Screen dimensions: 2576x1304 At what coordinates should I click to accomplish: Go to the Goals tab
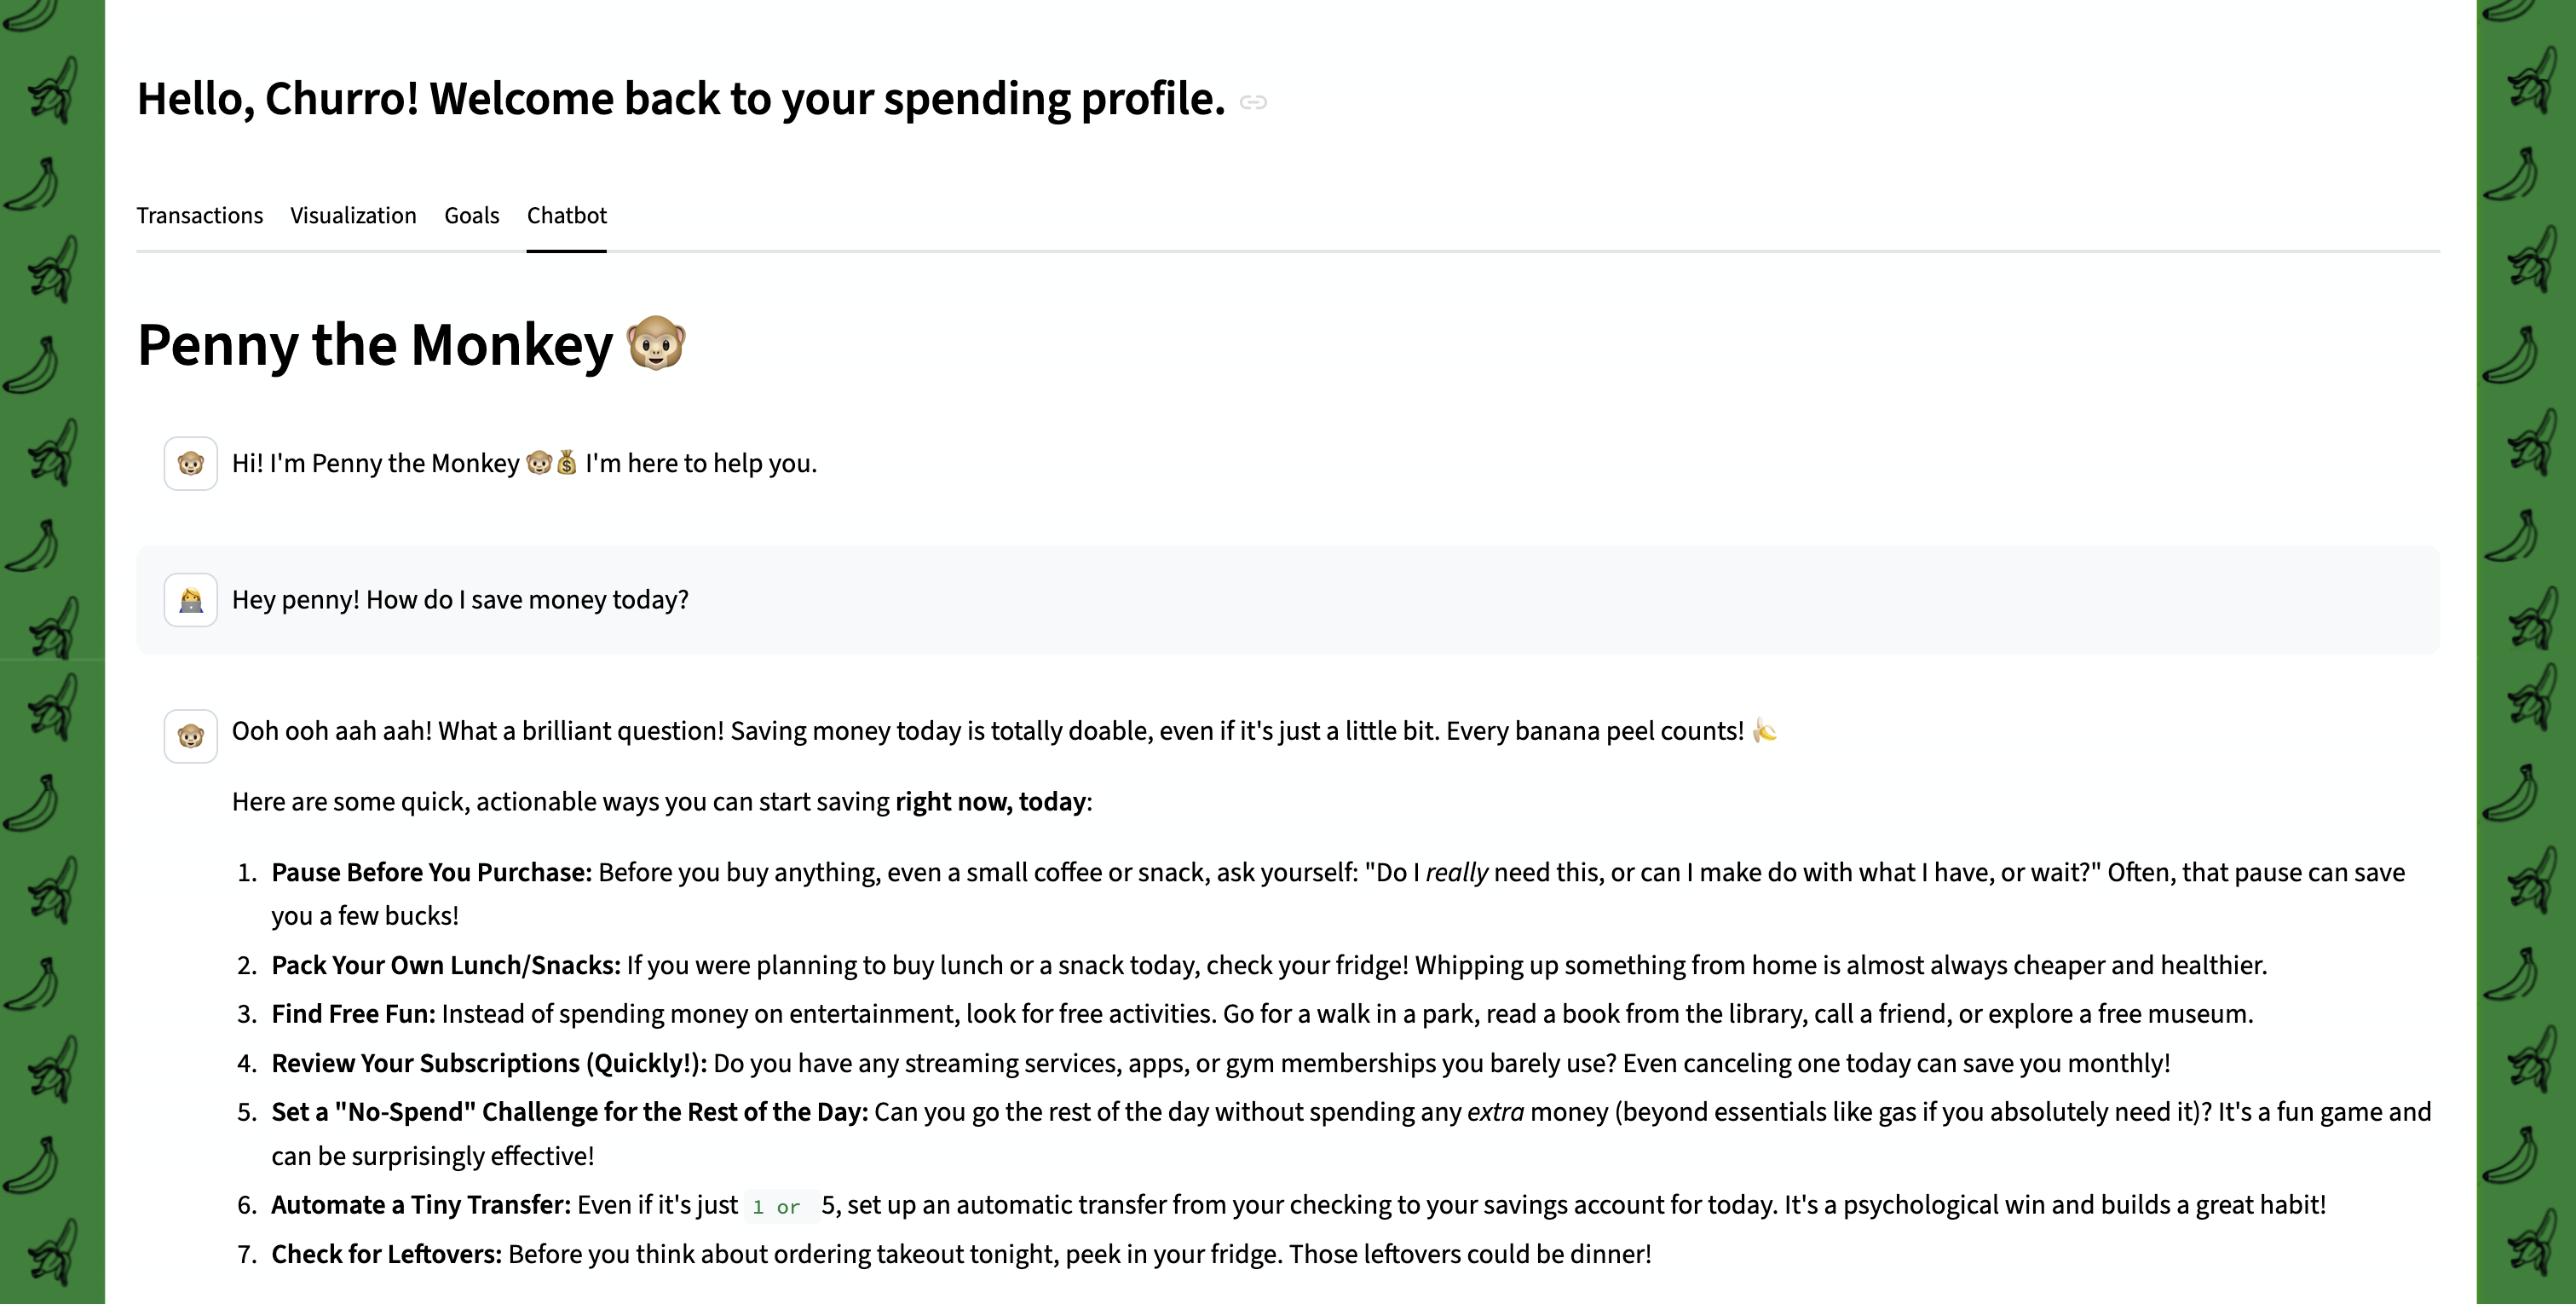pyautogui.click(x=472, y=216)
